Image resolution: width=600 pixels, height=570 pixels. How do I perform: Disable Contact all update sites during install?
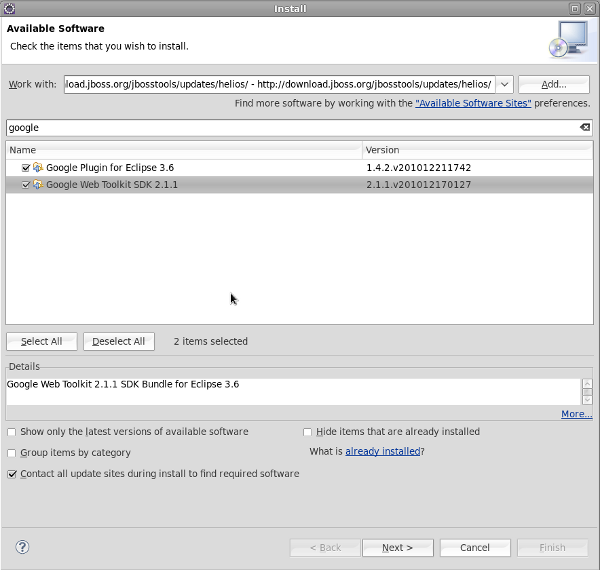click(x=12, y=474)
